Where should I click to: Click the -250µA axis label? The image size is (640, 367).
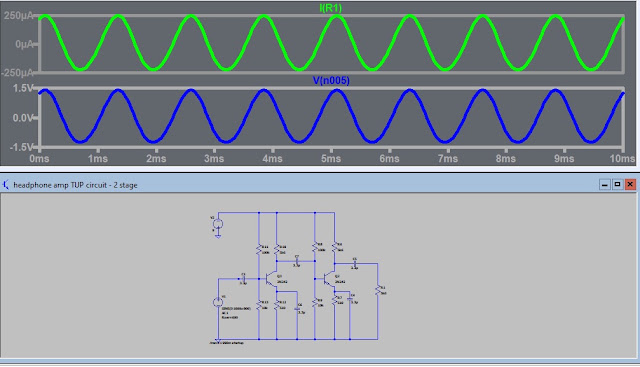[17, 73]
